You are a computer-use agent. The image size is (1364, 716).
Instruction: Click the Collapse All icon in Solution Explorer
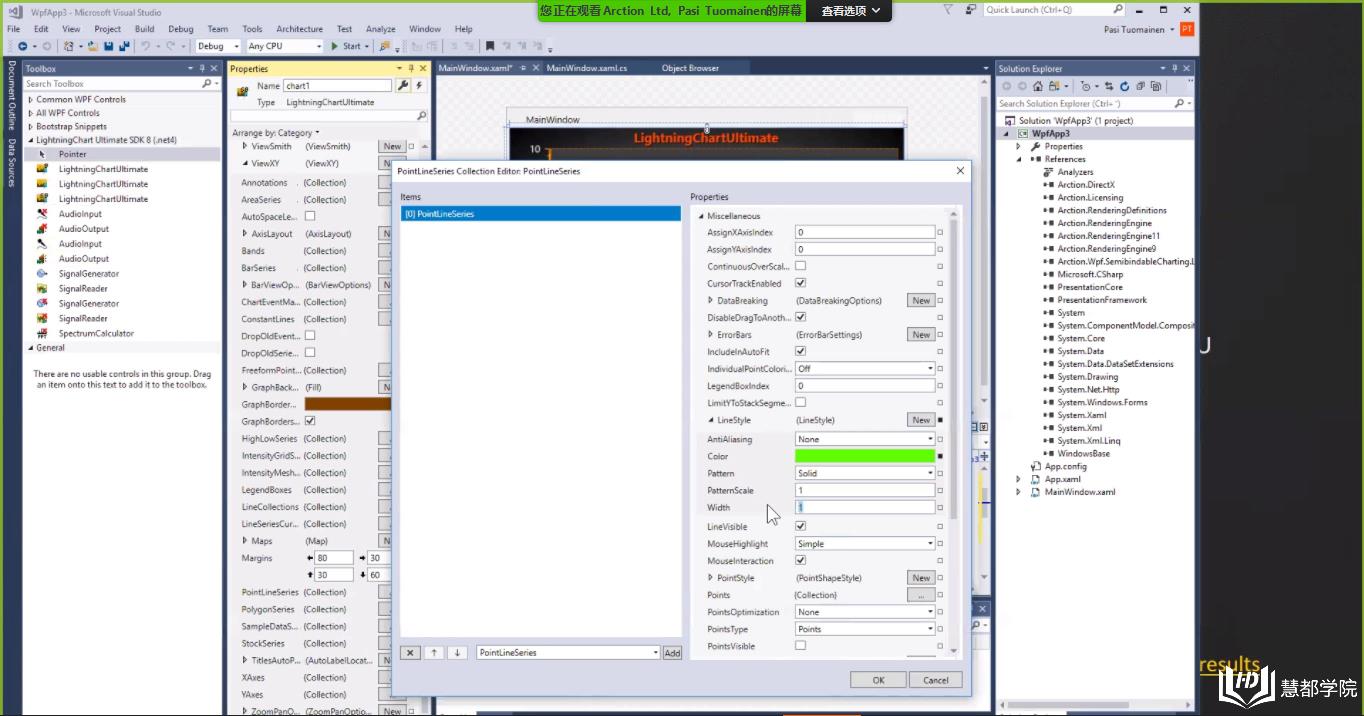pyautogui.click(x=1139, y=86)
